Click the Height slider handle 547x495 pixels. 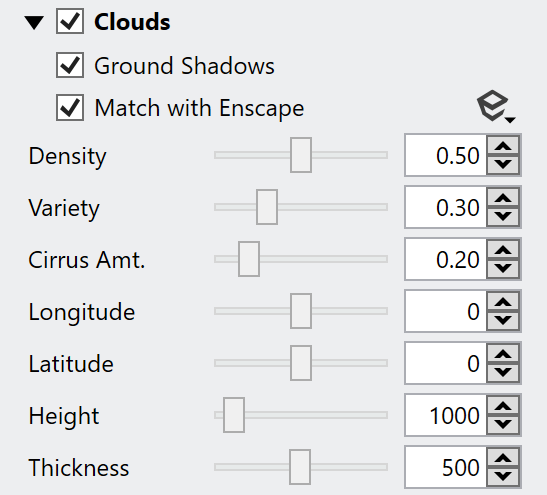click(234, 415)
